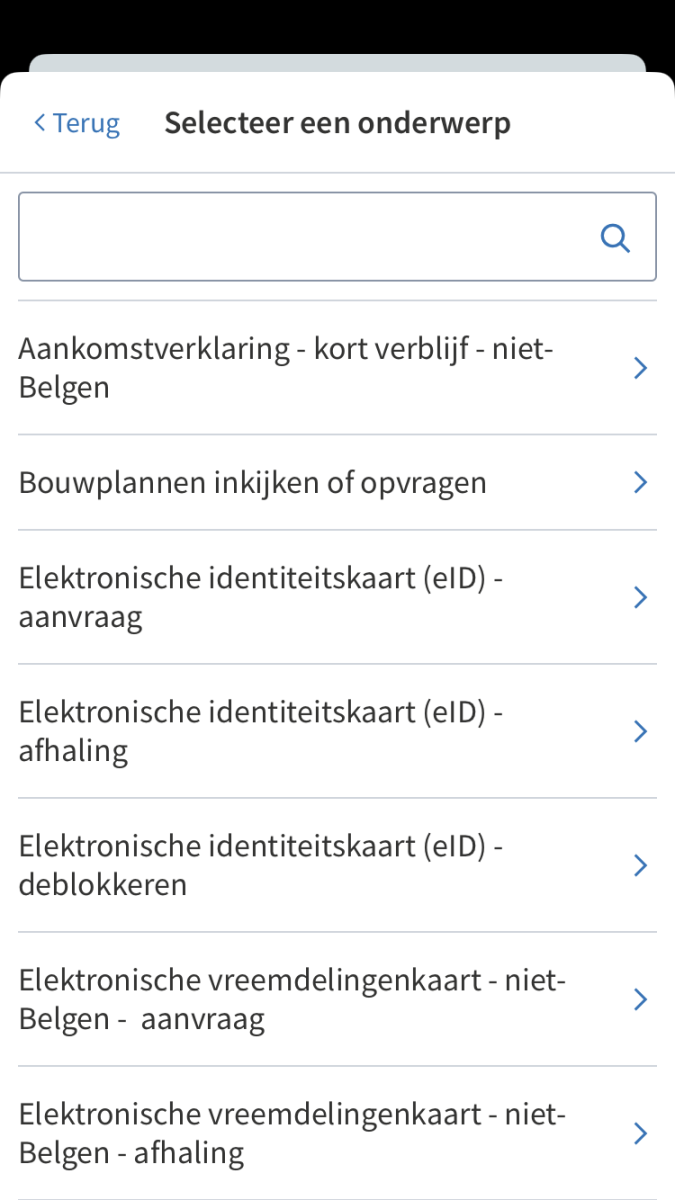Select the back arrow icon next to Terug
Image resolution: width=675 pixels, height=1200 pixels.
coord(38,122)
